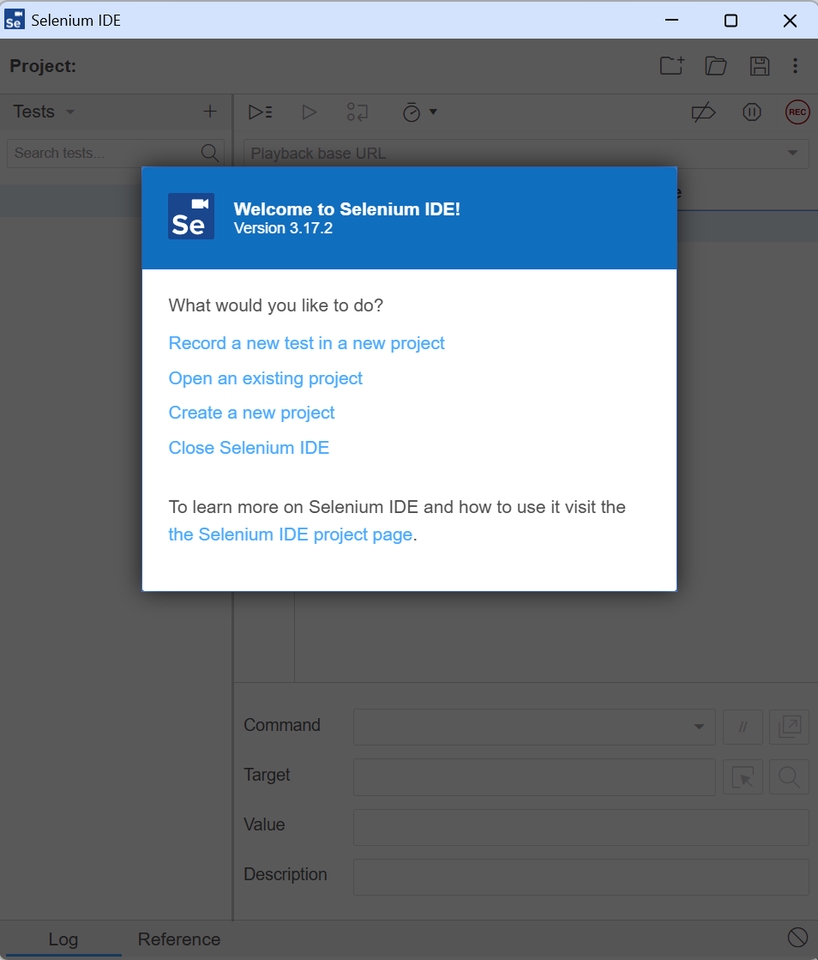Click Record a new test in a new project
818x960 pixels.
[x=306, y=343]
